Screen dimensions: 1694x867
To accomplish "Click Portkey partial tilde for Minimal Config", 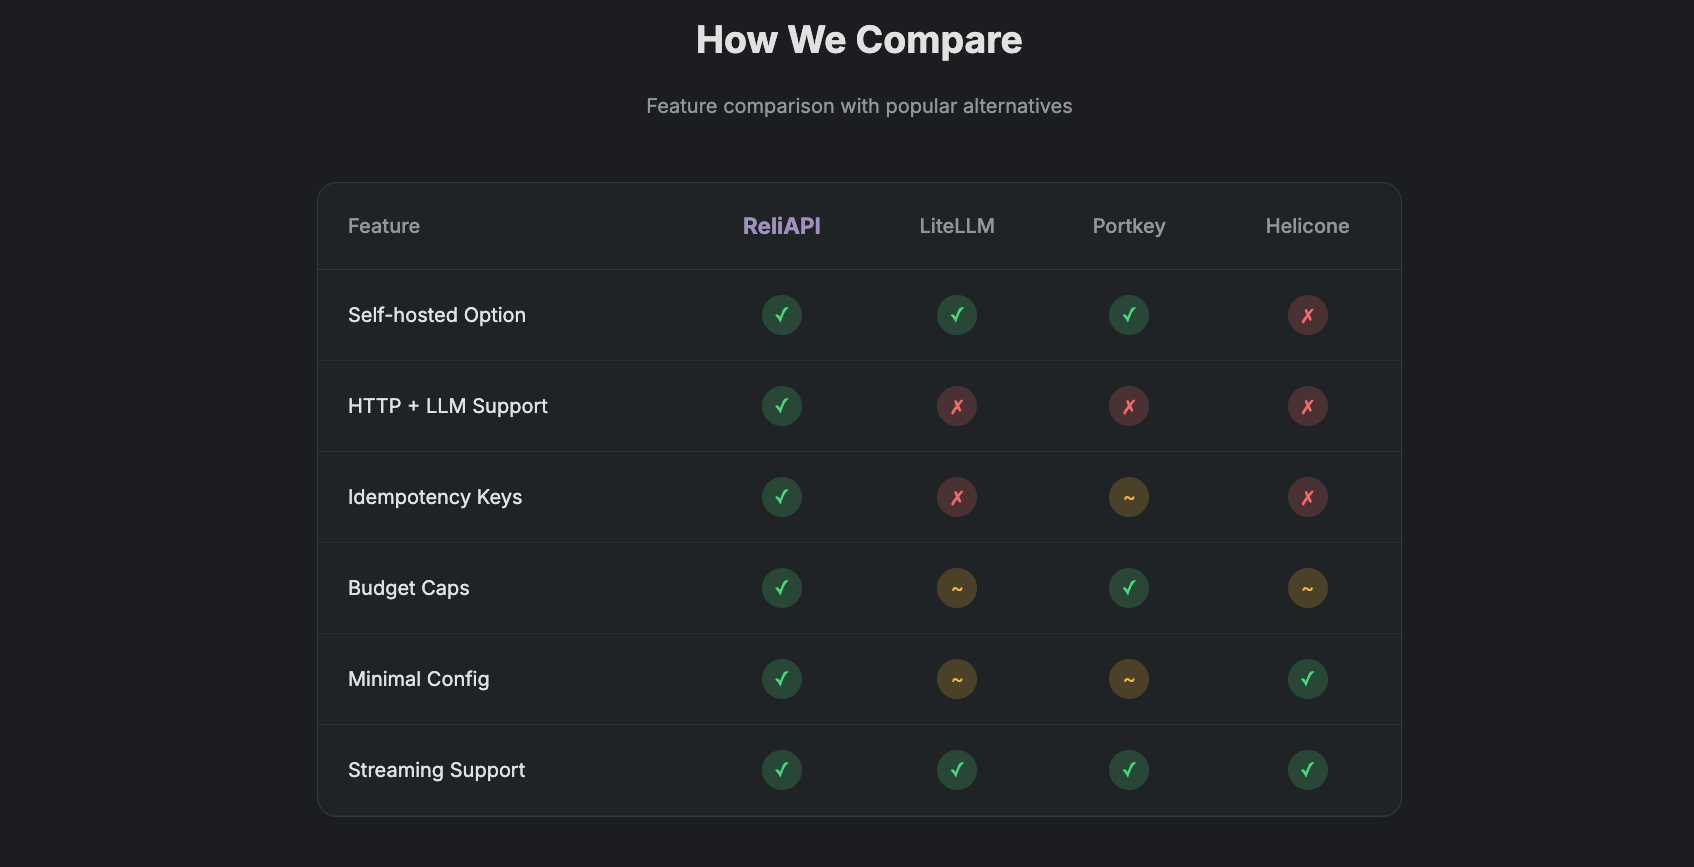I will coord(1129,679).
